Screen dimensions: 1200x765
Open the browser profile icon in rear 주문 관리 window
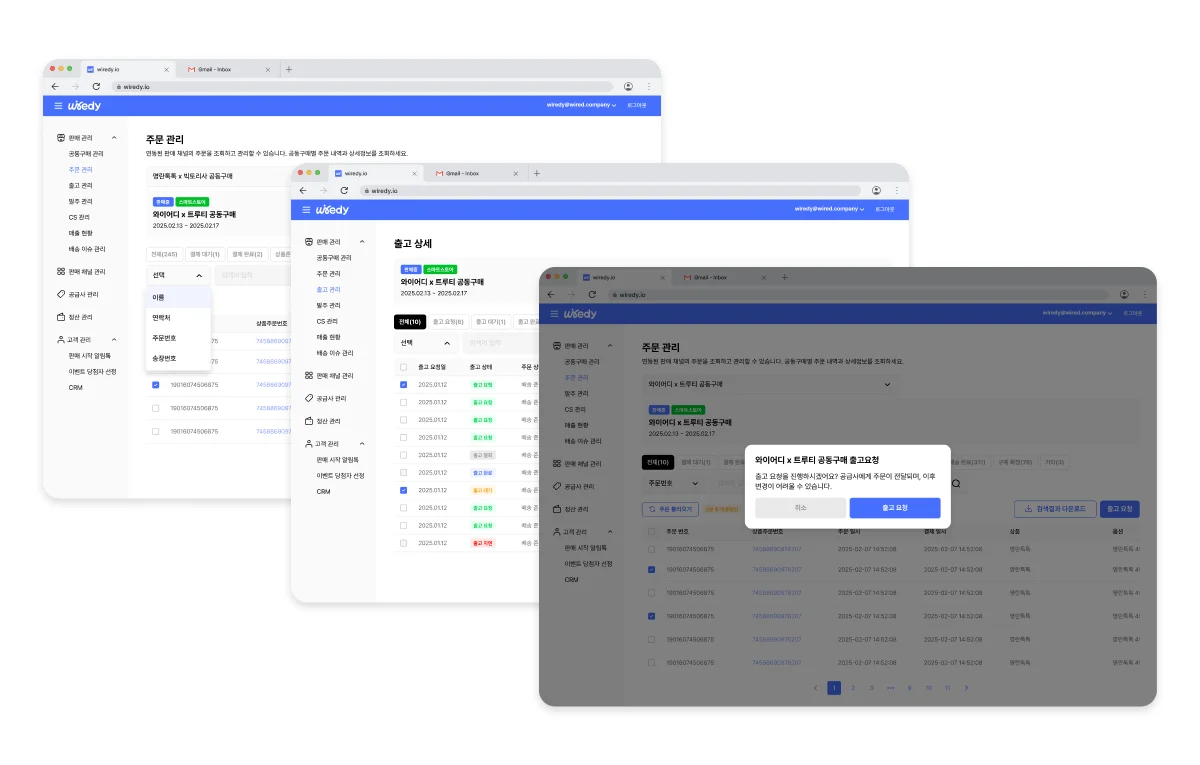point(628,87)
